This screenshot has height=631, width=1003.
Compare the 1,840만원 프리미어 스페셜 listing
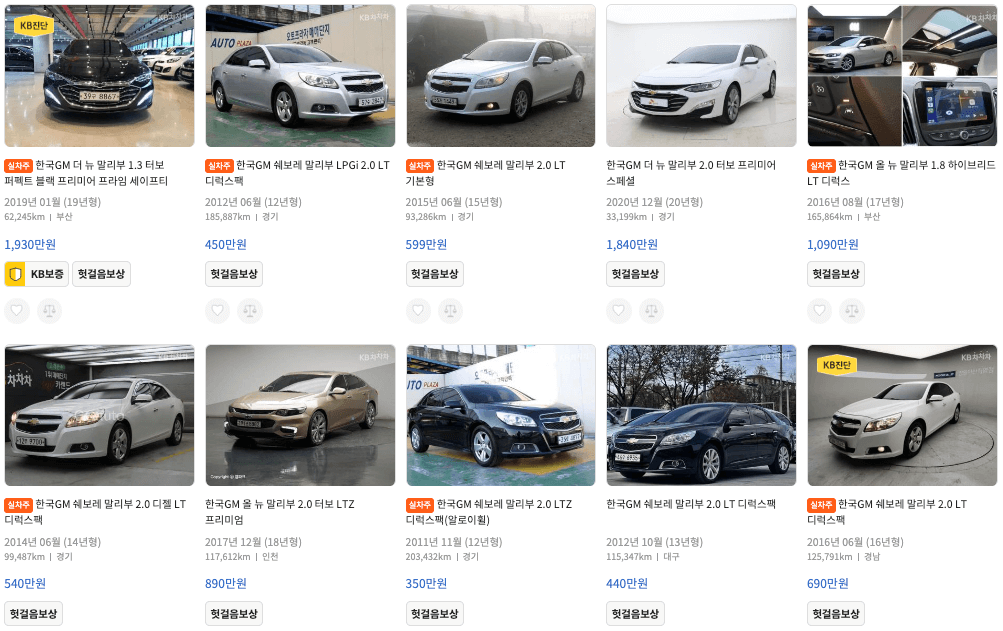pyautogui.click(x=651, y=310)
